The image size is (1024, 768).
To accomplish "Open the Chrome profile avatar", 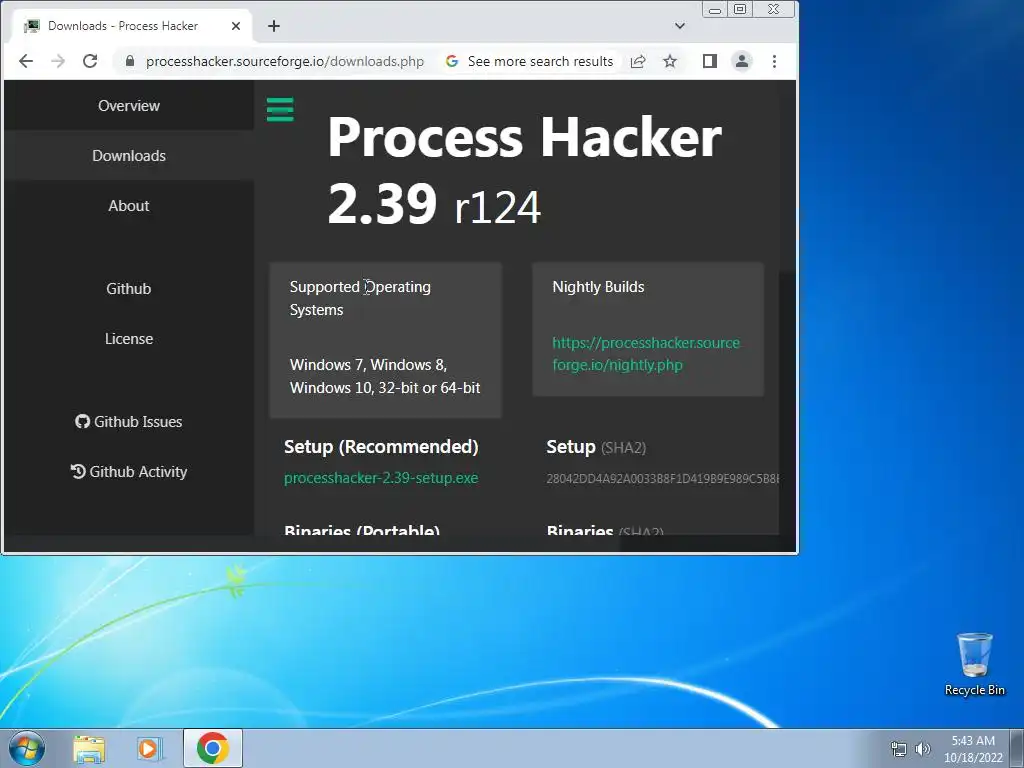I will click(x=742, y=61).
